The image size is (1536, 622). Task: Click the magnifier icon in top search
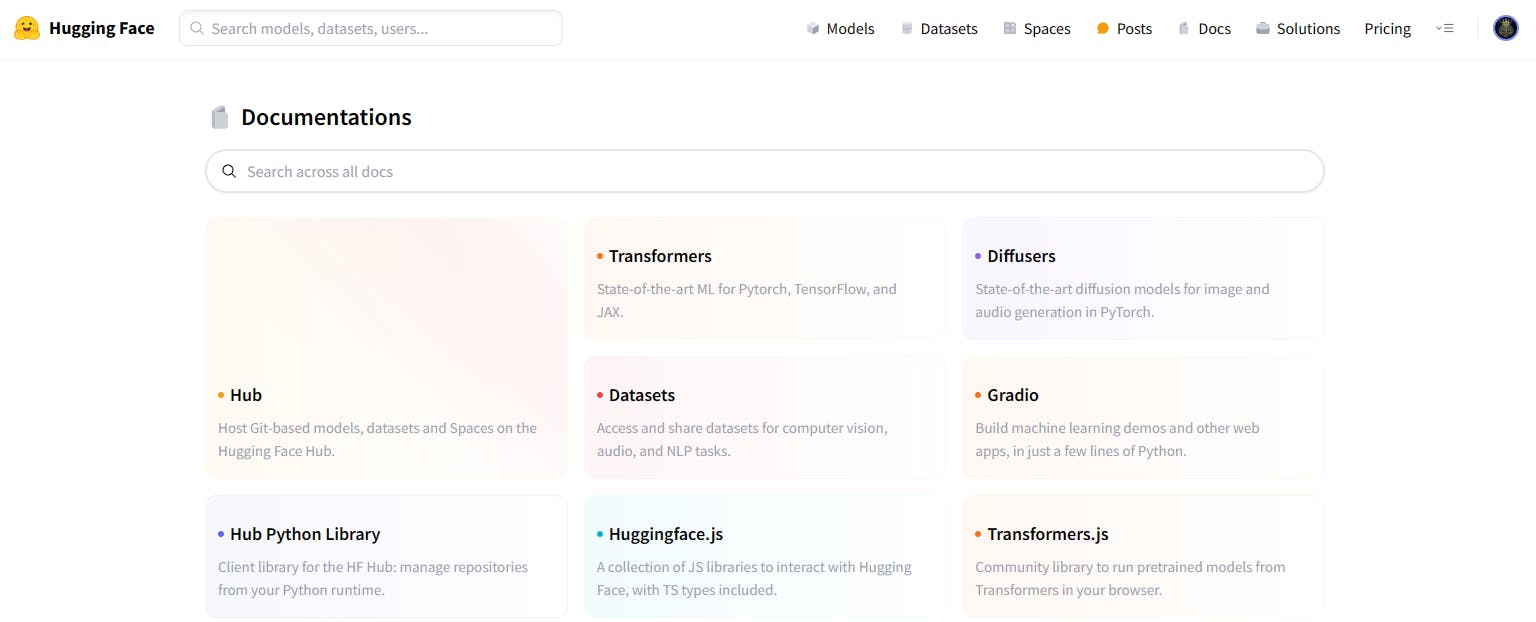click(x=197, y=28)
